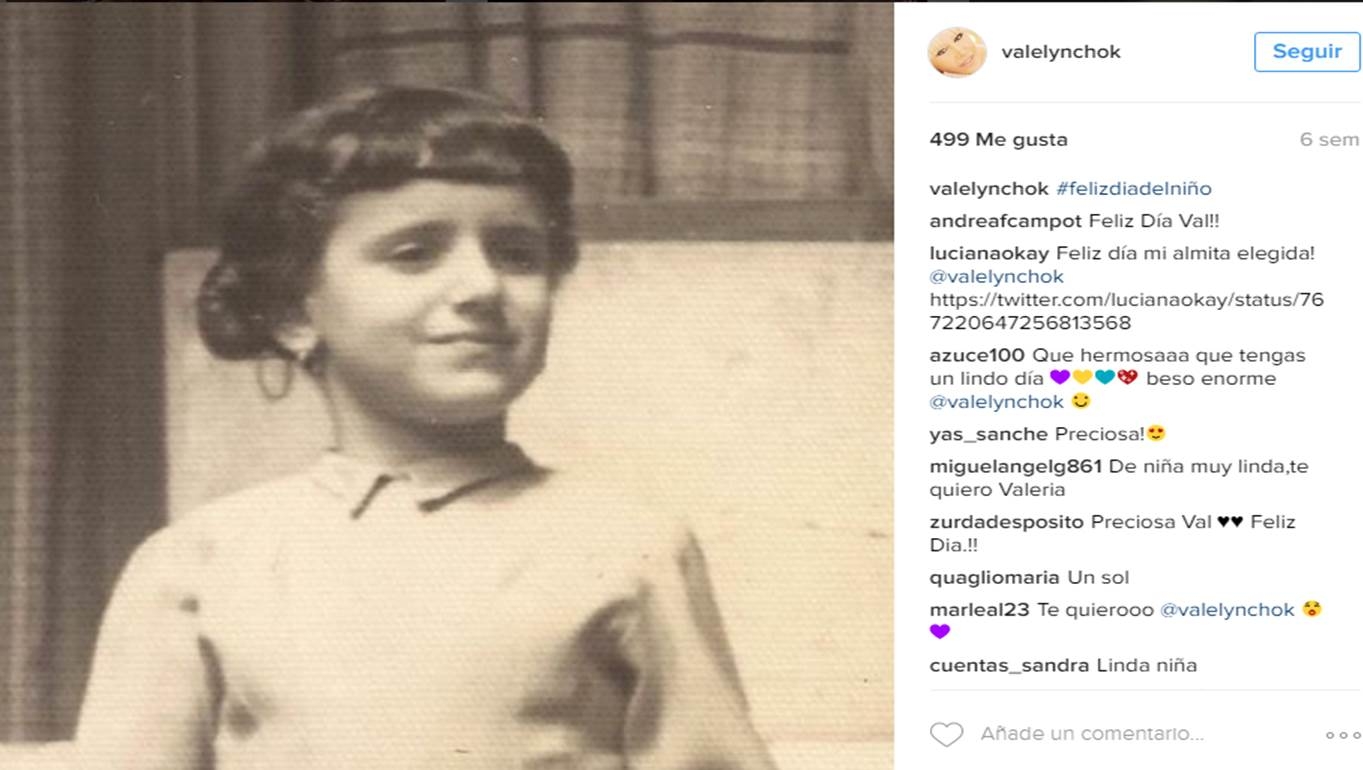Viewport: 1363px width, 770px height.
Task: Open @valelynchok mention in marleal23's comment
Action: tap(1227, 610)
